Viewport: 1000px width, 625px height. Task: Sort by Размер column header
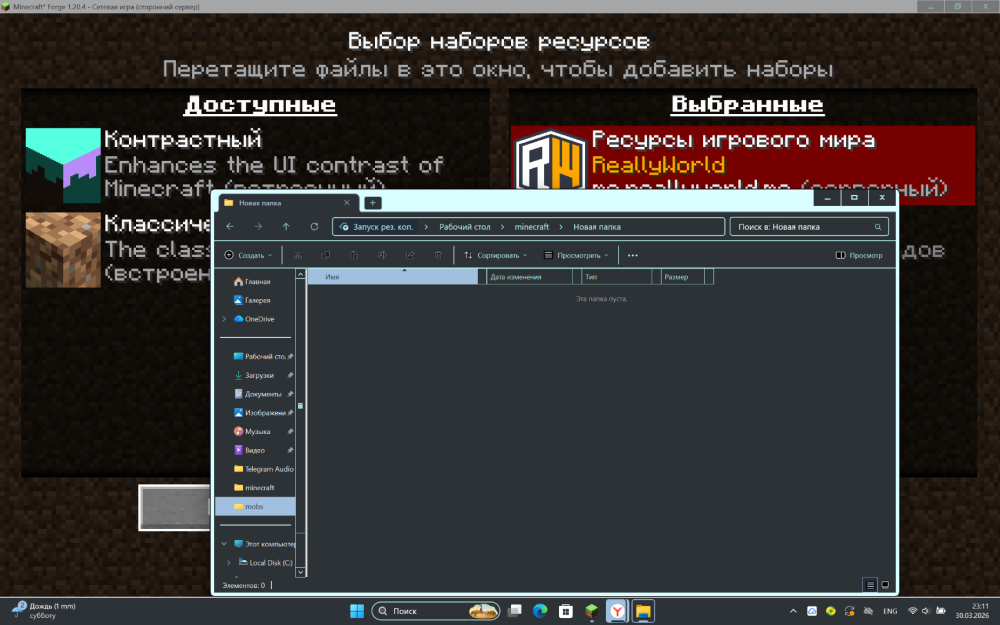(682, 277)
